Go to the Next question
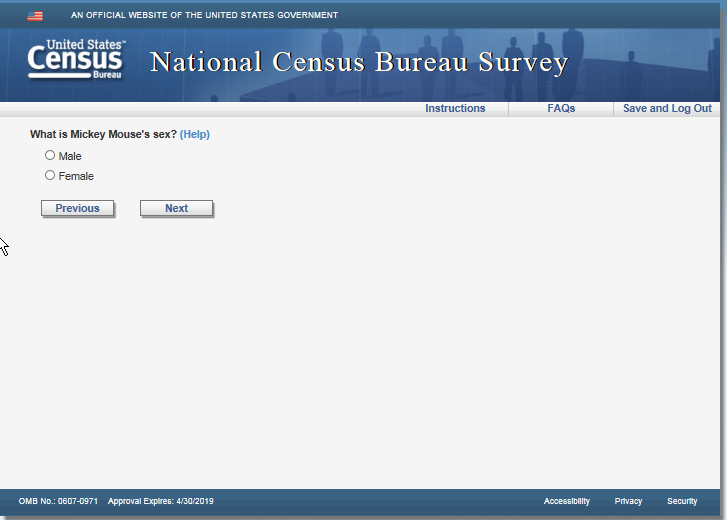 coord(177,208)
